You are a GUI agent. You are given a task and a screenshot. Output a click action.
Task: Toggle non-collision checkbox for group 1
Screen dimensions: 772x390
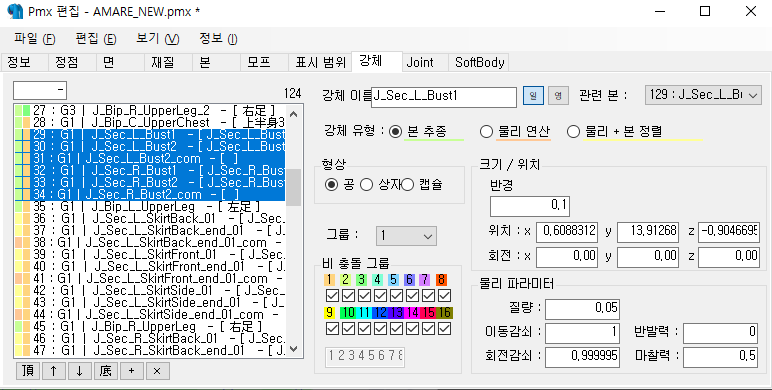[333, 296]
